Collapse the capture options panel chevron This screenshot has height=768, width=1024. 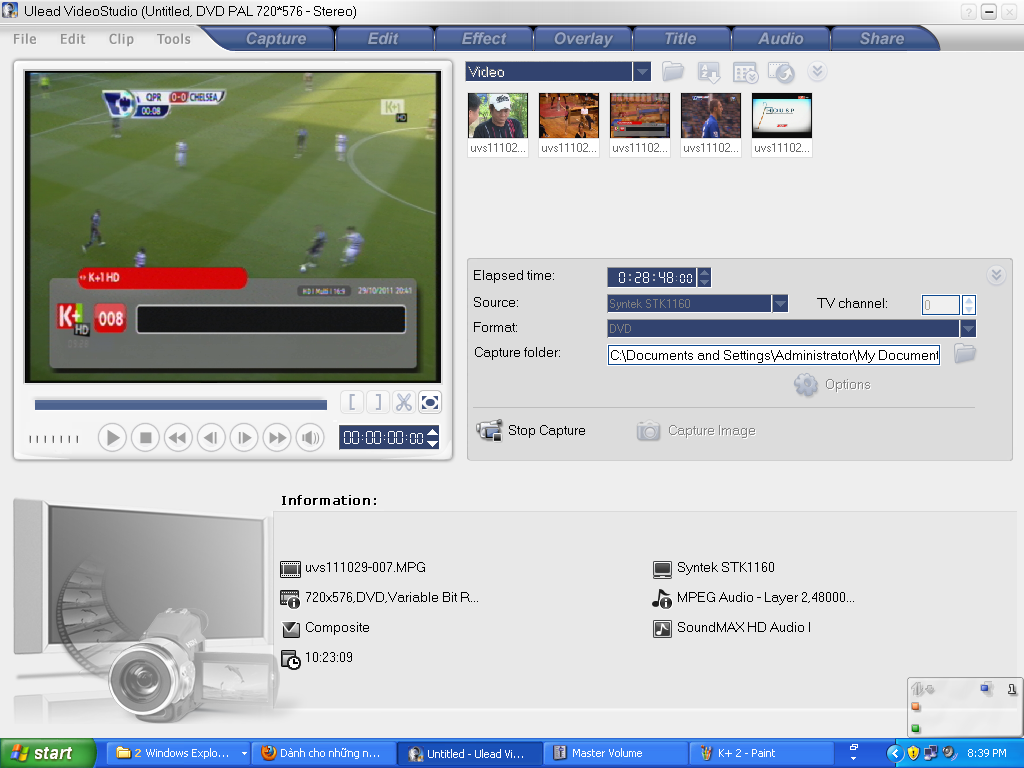point(996,275)
